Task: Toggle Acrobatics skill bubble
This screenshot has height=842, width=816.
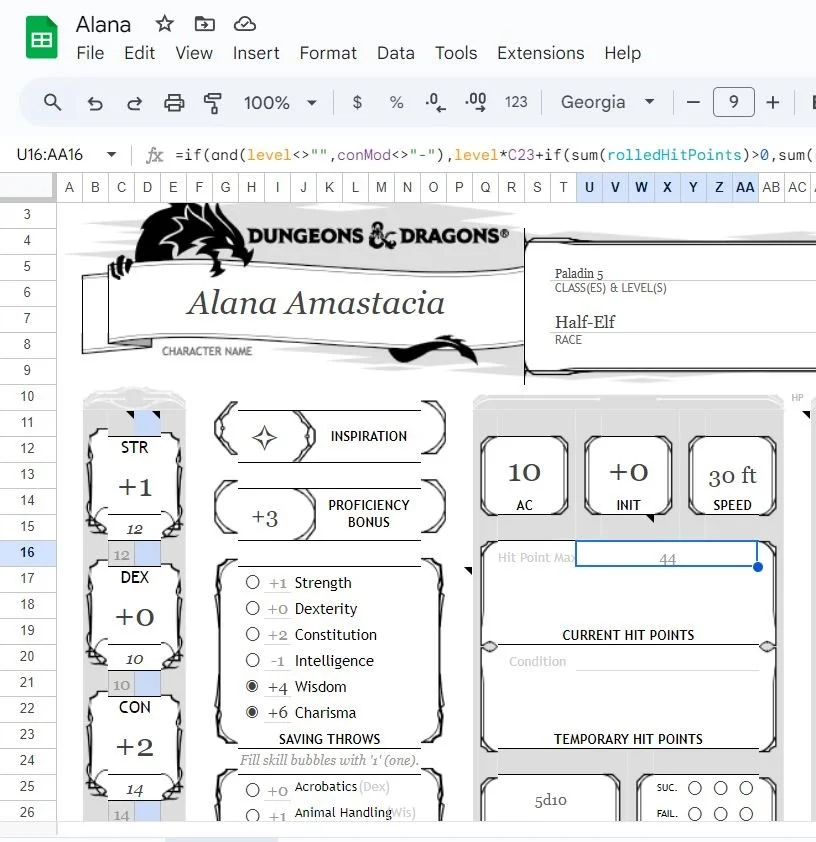Action: click(x=252, y=790)
